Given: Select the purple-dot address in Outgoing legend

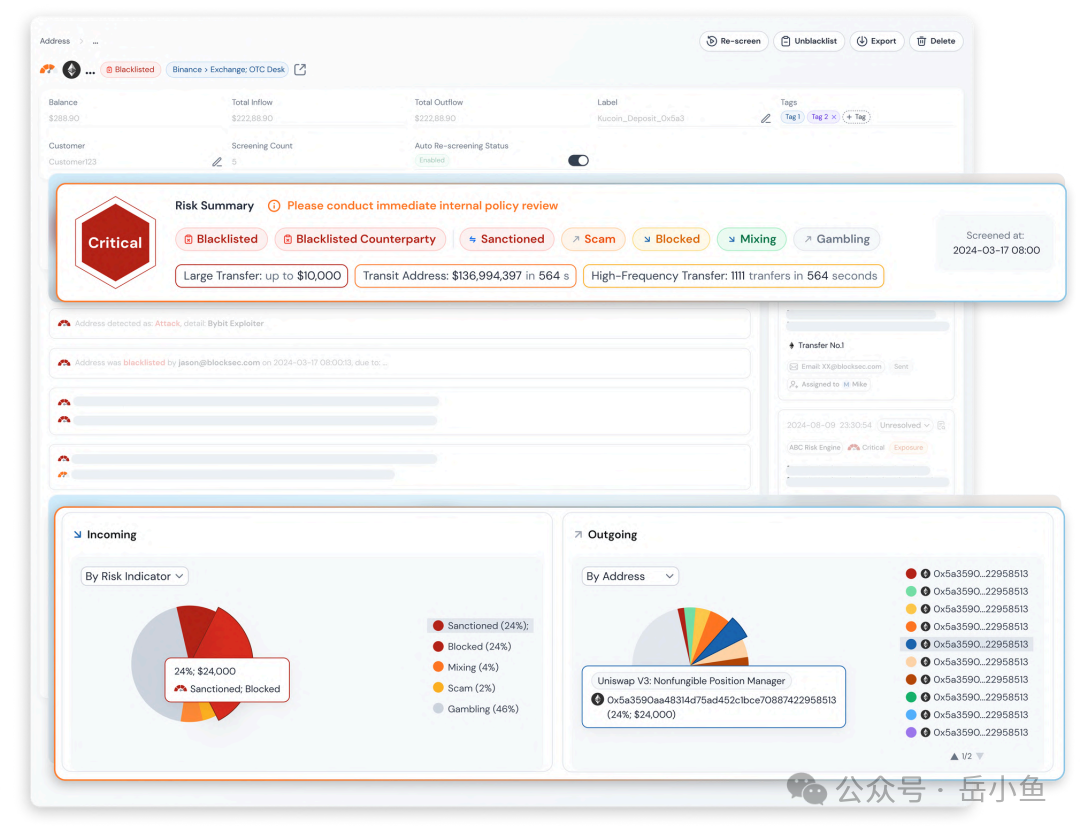Looking at the screenshot, I should pos(967,733).
